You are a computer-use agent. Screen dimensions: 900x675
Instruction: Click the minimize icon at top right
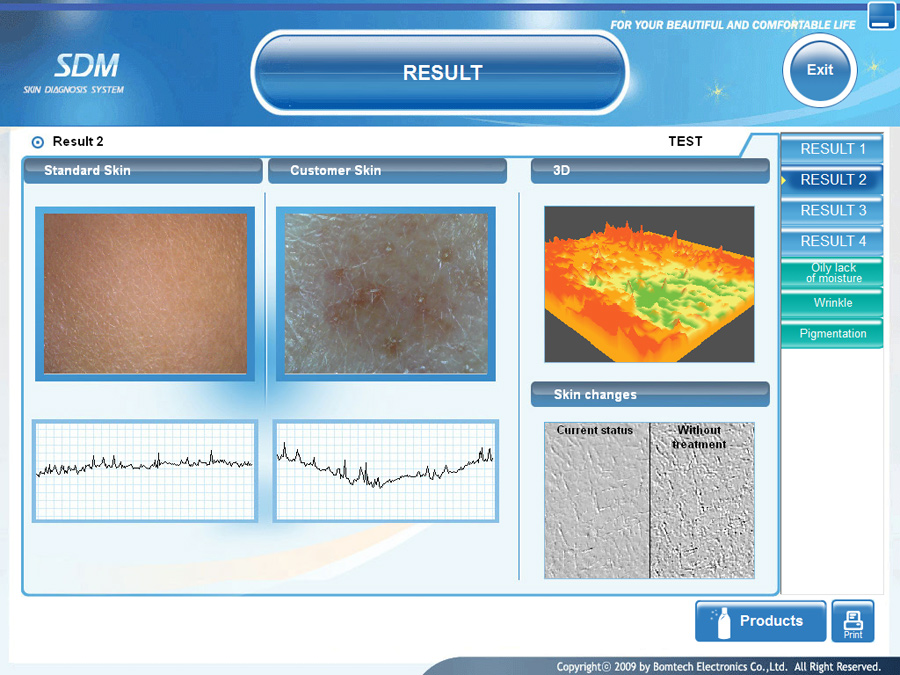(881, 16)
